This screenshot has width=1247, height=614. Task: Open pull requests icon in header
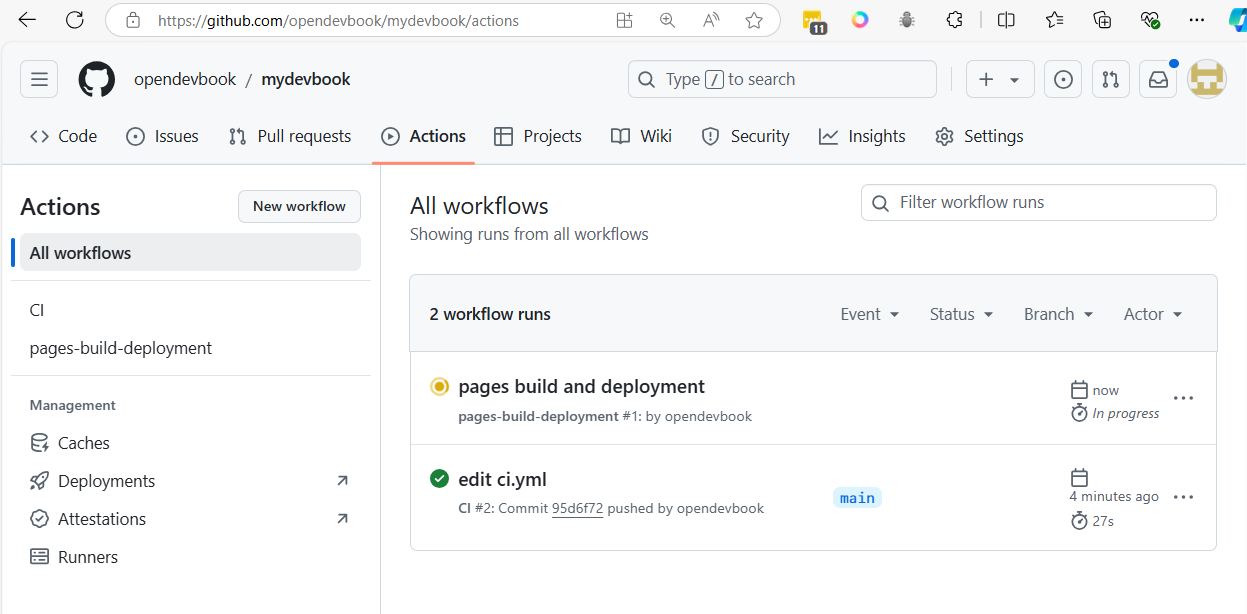point(1110,80)
